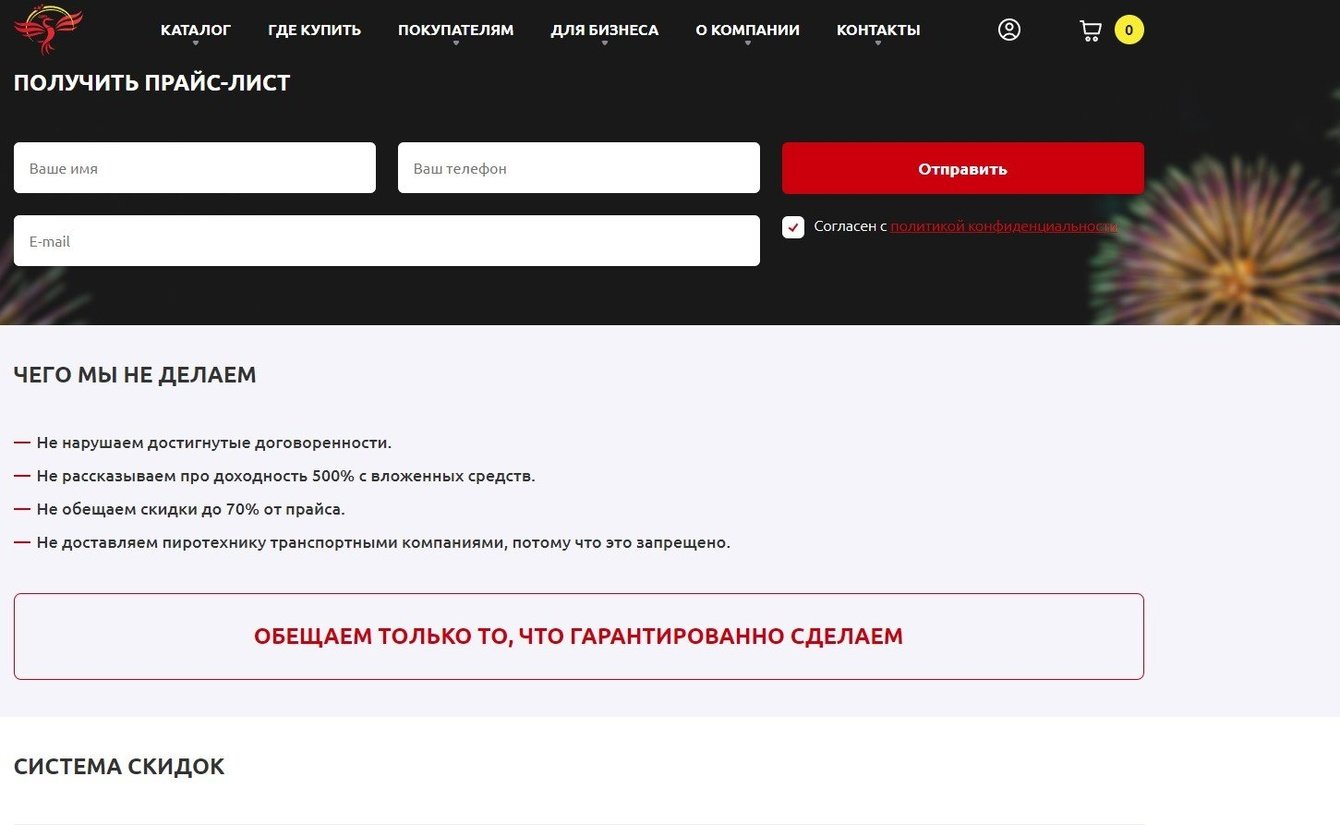Image resolution: width=1340 pixels, height=825 pixels.
Task: Click the yellow cart counter badge
Action: click(x=1129, y=30)
